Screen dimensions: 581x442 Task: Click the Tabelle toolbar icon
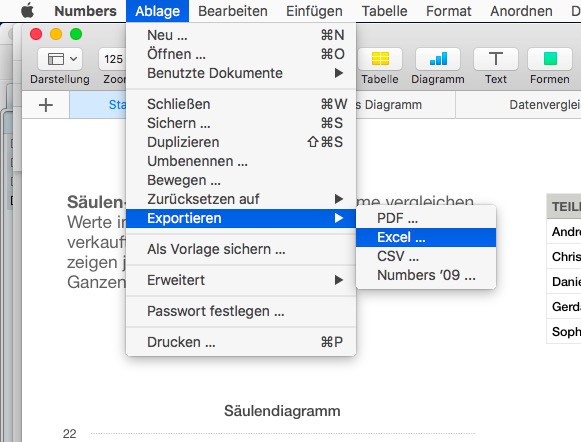click(380, 59)
